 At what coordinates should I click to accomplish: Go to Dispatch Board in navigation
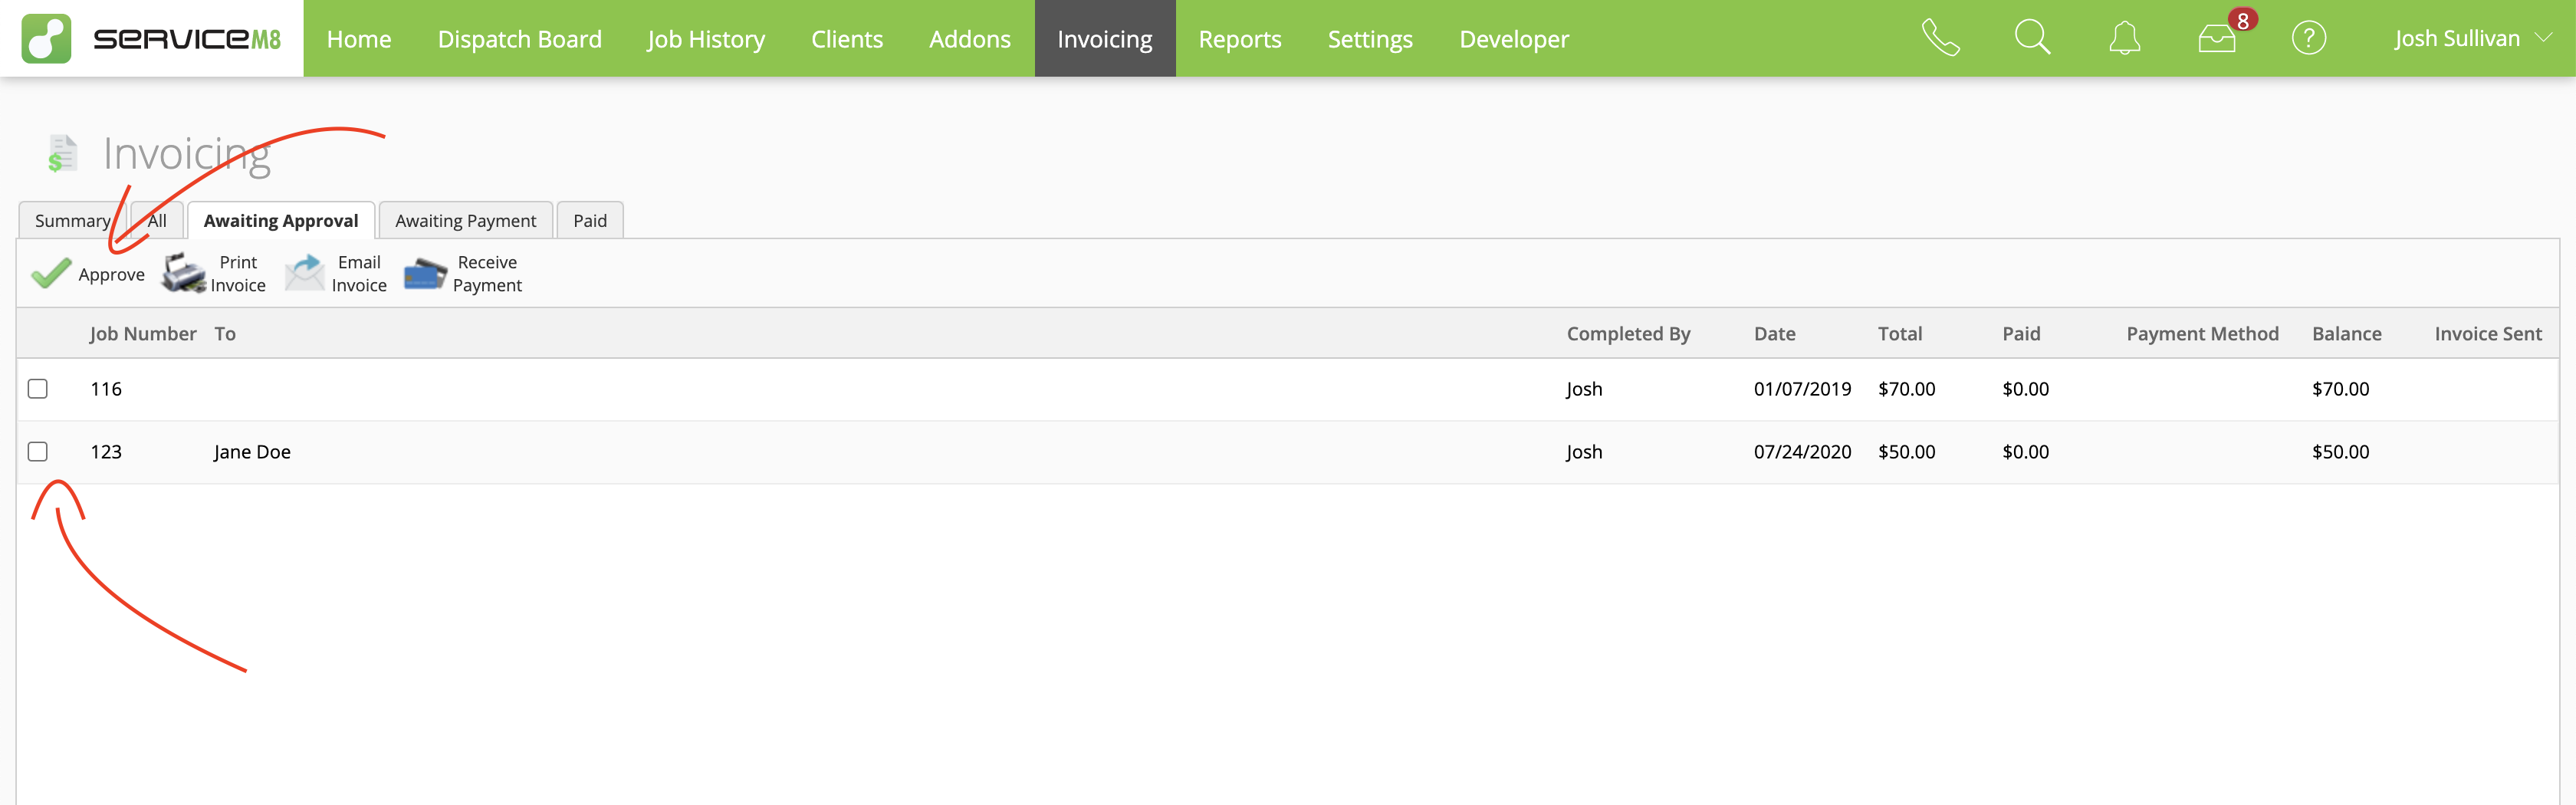(x=519, y=38)
